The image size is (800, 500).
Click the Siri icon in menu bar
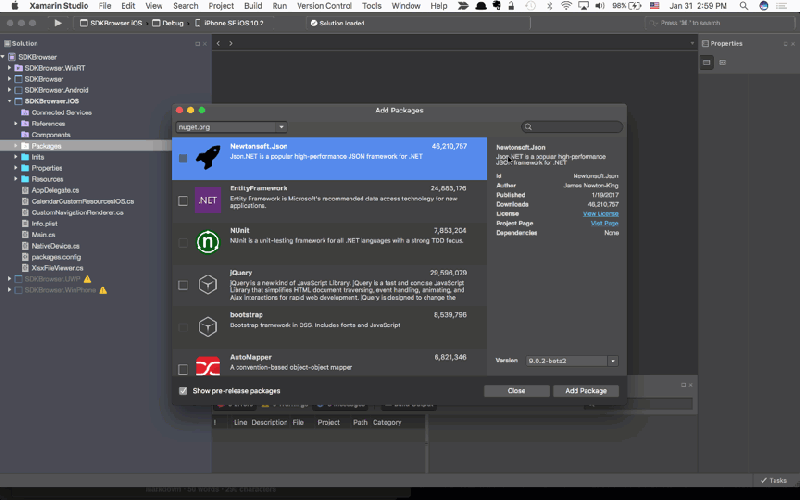[x=764, y=6]
